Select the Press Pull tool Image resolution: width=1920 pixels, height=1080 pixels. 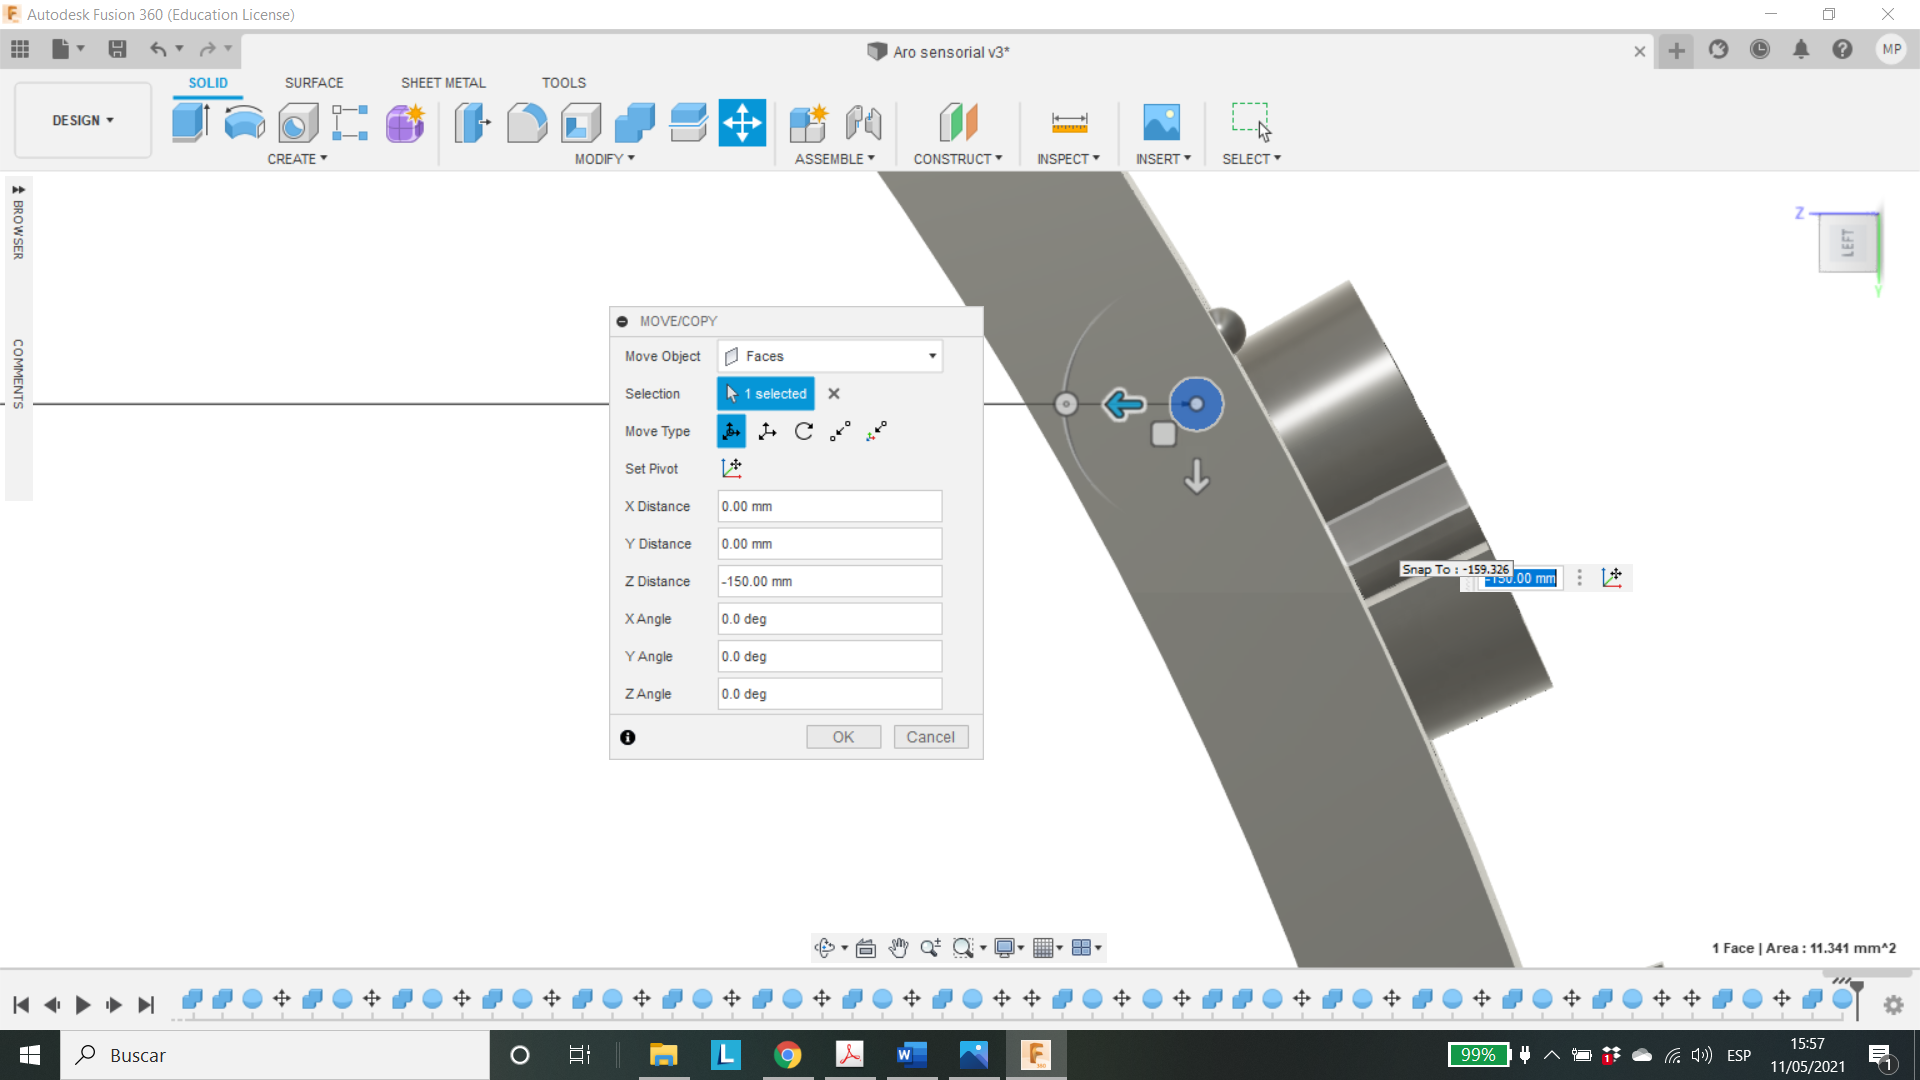tap(472, 123)
